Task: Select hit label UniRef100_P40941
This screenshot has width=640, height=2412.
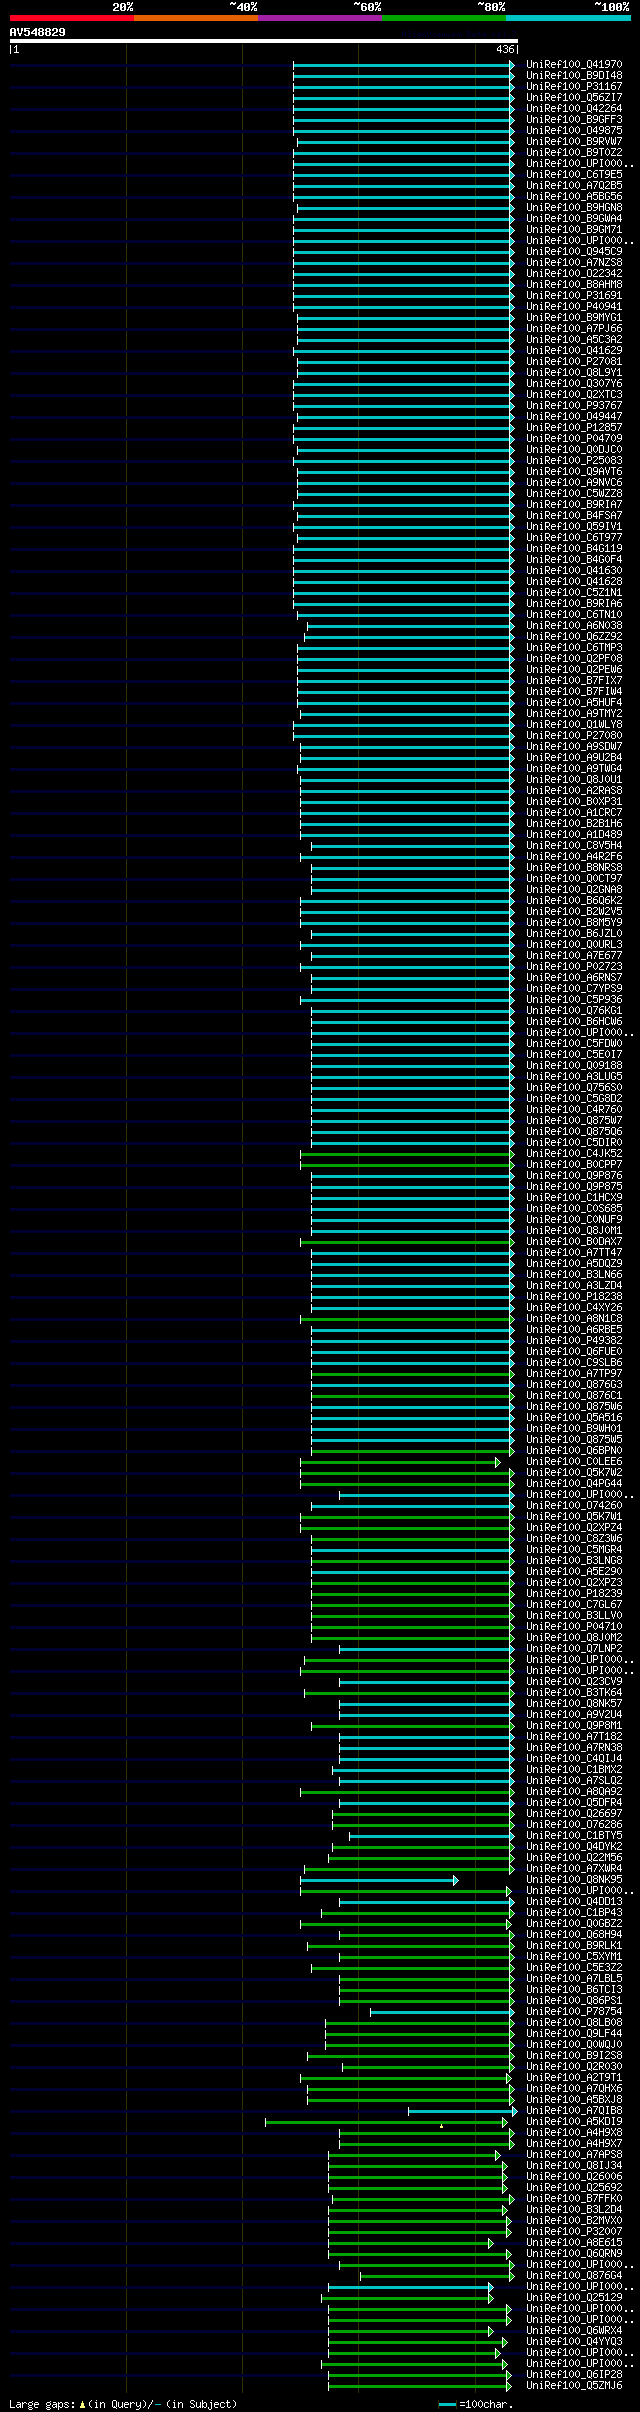Action: click(x=574, y=307)
